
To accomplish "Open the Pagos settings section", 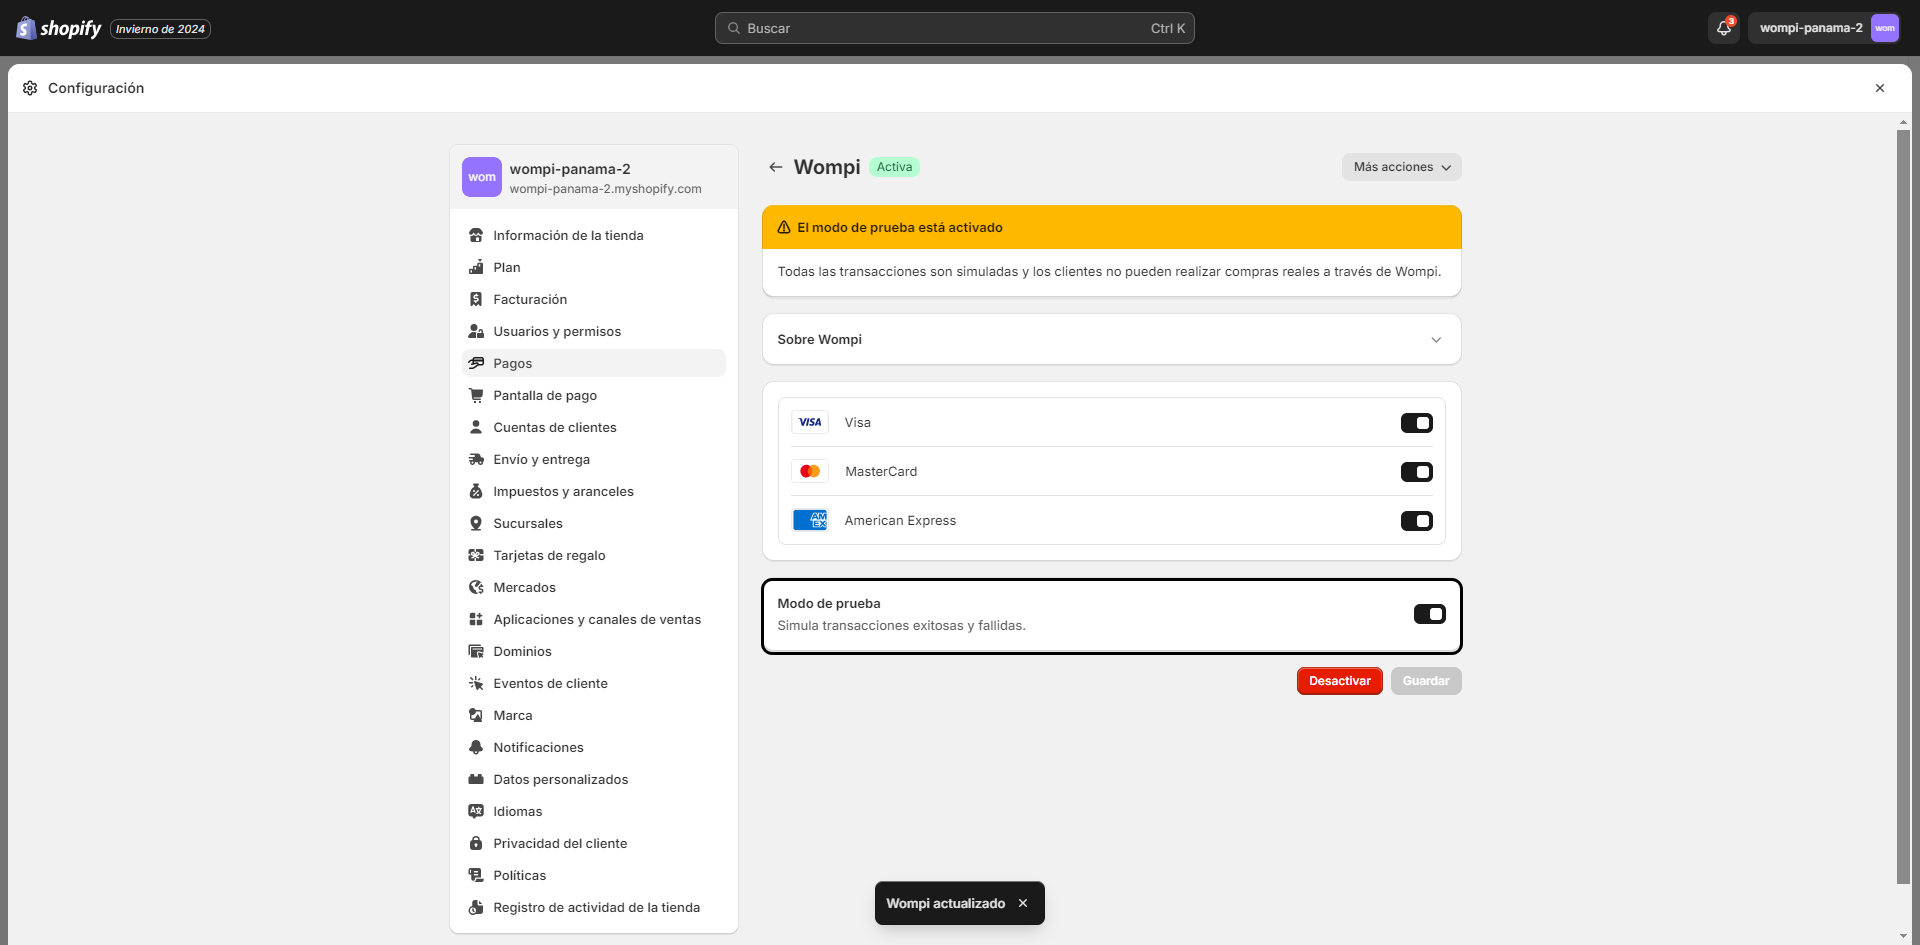I will (x=513, y=363).
